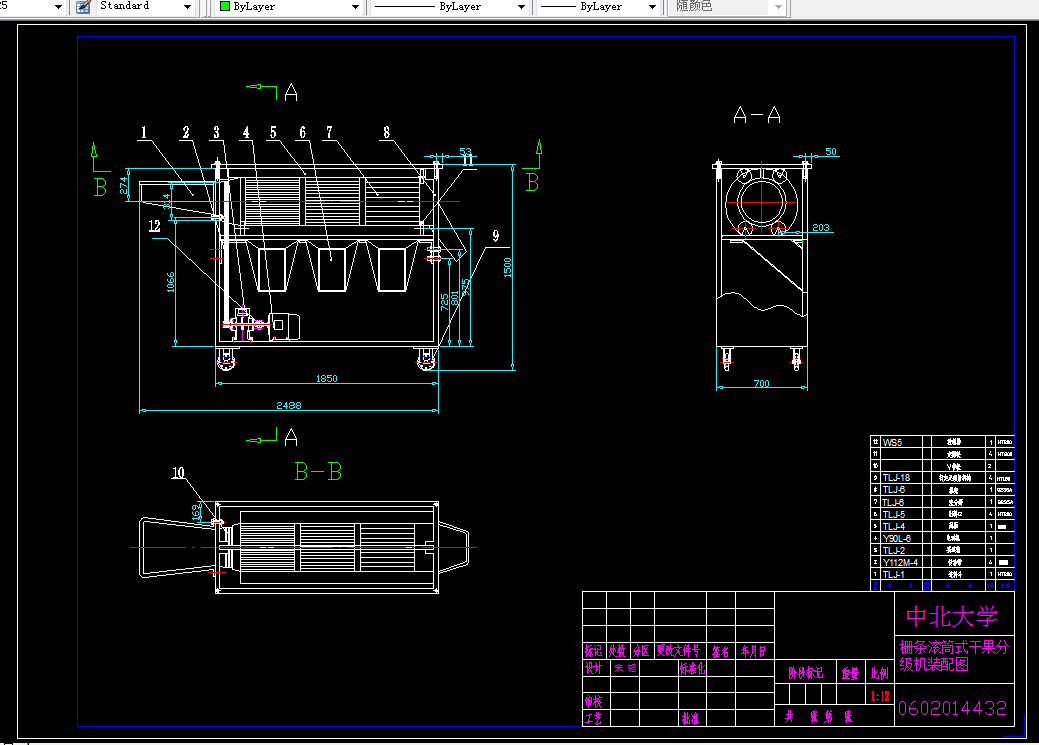Click the table style icon beside Standard
The width and height of the screenshot is (1039, 745).
(83, 7)
